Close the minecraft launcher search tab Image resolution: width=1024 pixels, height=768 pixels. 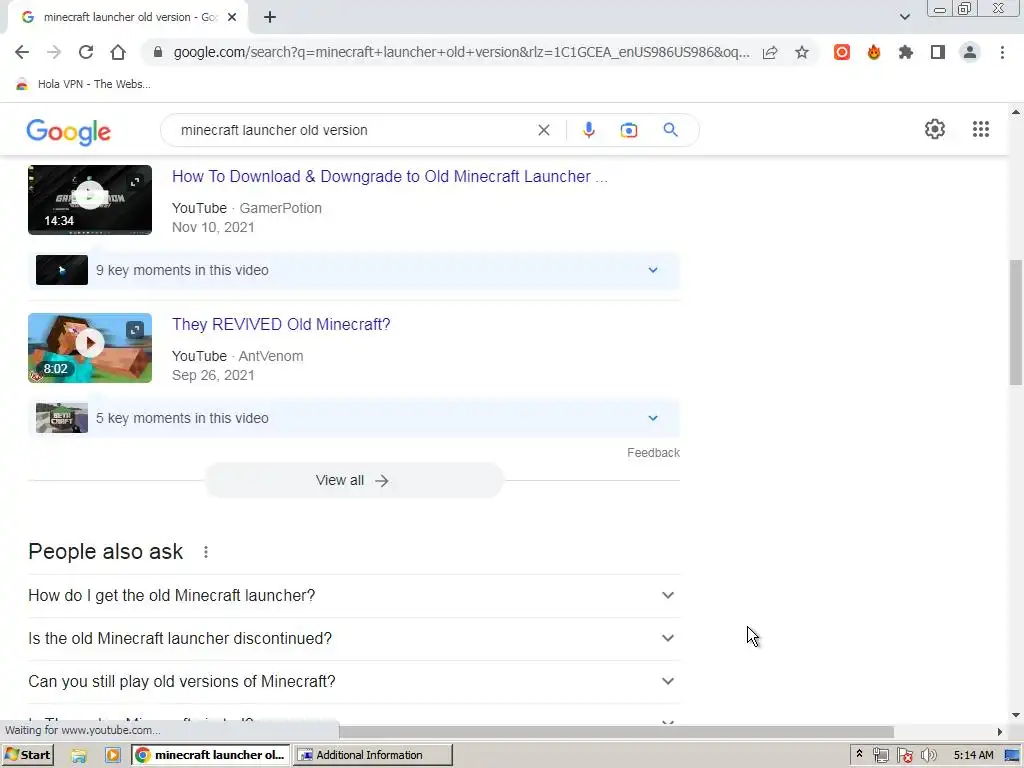pyautogui.click(x=232, y=17)
